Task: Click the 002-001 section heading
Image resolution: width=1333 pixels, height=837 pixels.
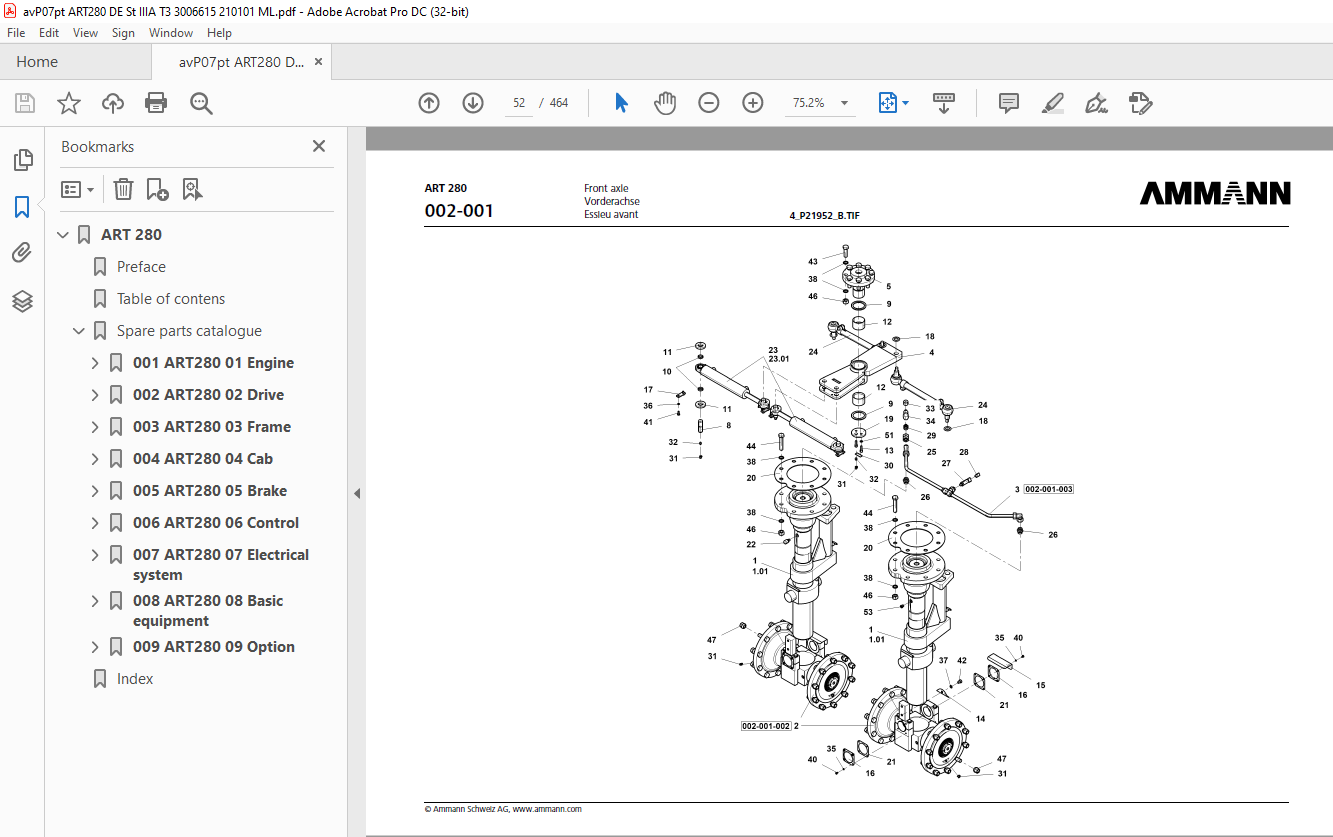Action: coord(459,211)
